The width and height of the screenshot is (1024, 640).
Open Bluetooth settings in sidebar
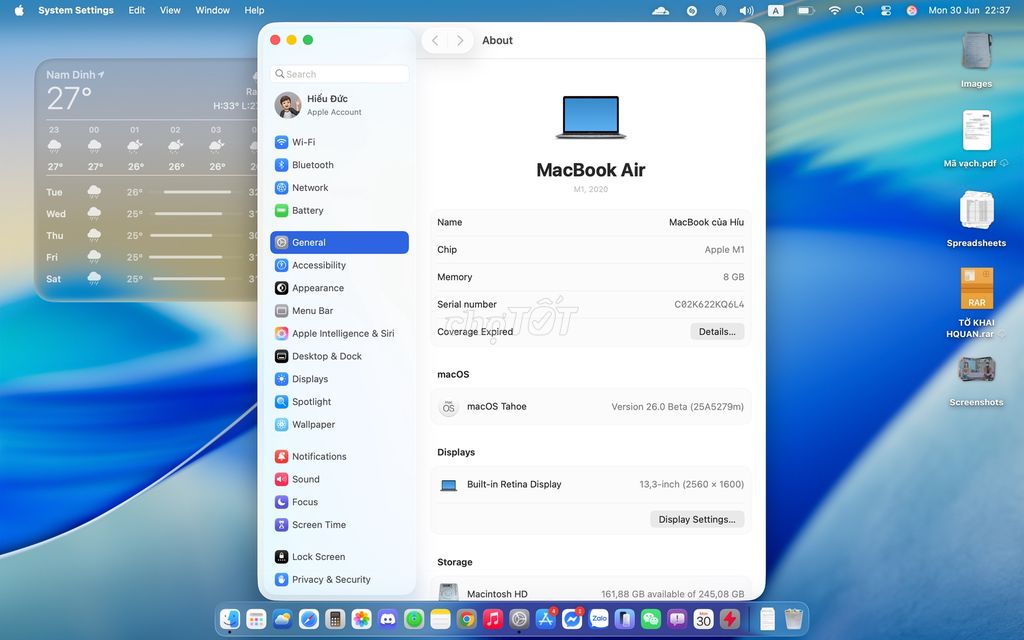point(339,165)
